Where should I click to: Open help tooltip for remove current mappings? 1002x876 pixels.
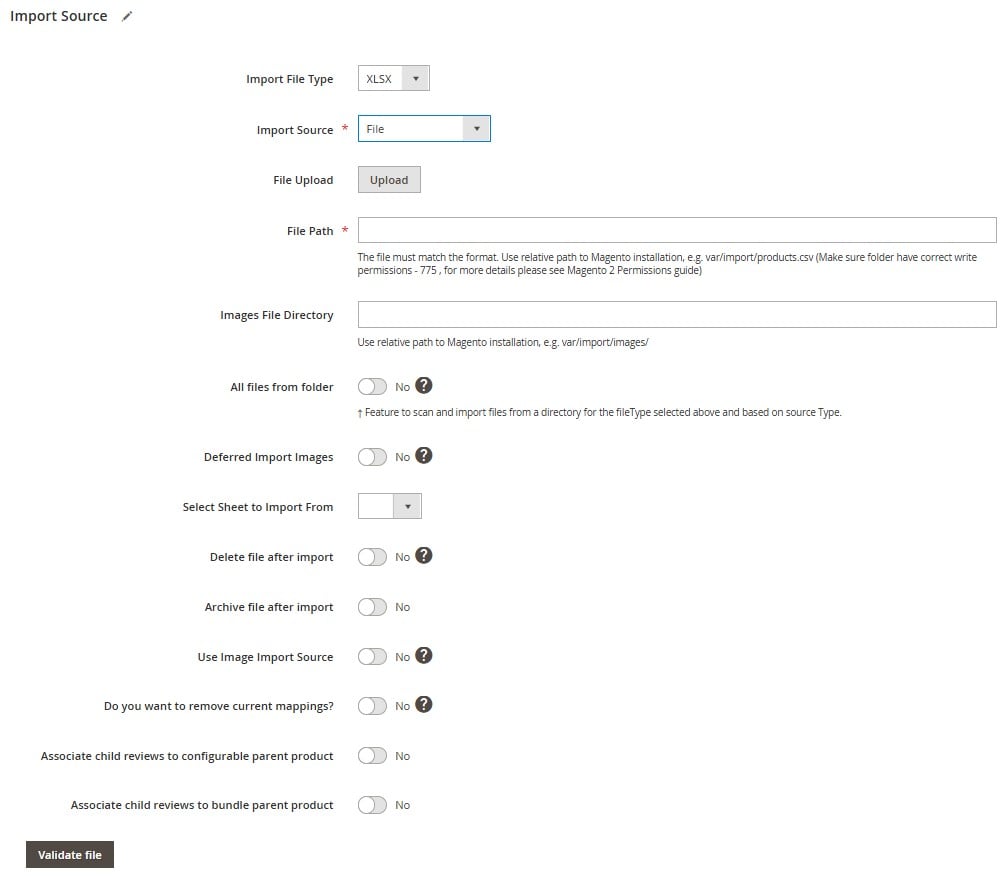pos(424,705)
